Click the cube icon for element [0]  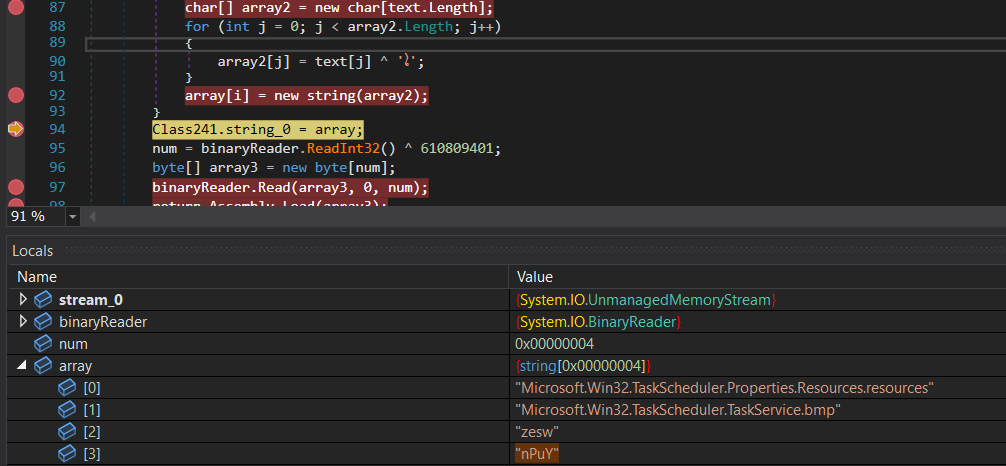pyautogui.click(x=67, y=388)
